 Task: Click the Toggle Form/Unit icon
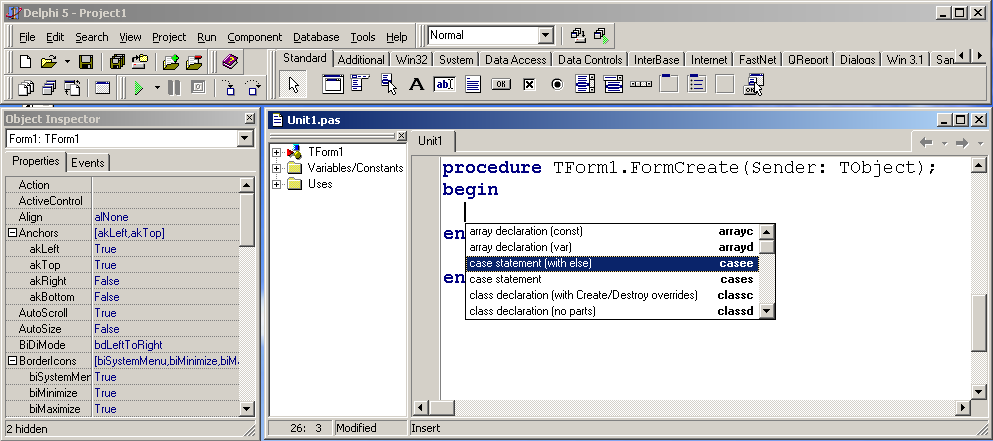(x=72, y=87)
